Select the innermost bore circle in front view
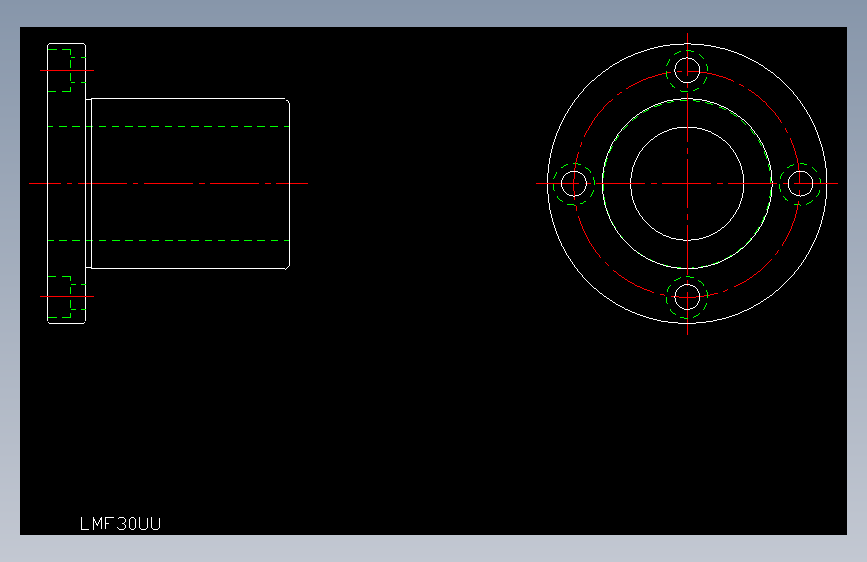Image resolution: width=867 pixels, height=562 pixels. [687, 184]
